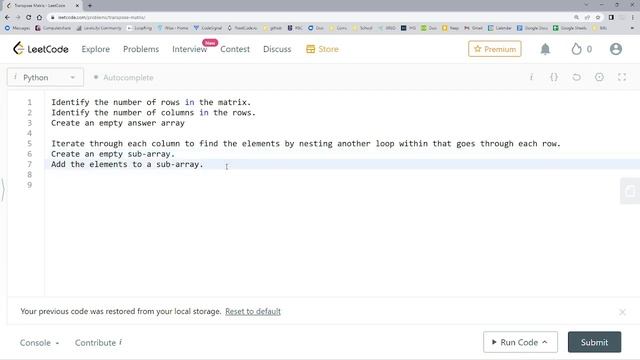Image resolution: width=640 pixels, height=360 pixels.
Task: Dismiss the restored code notification
Action: [x=622, y=312]
